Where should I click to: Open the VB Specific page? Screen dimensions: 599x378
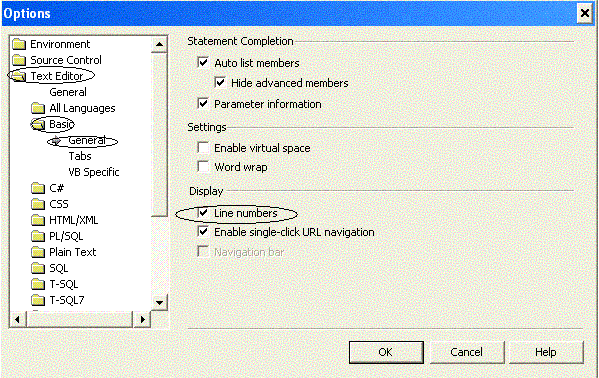94,172
